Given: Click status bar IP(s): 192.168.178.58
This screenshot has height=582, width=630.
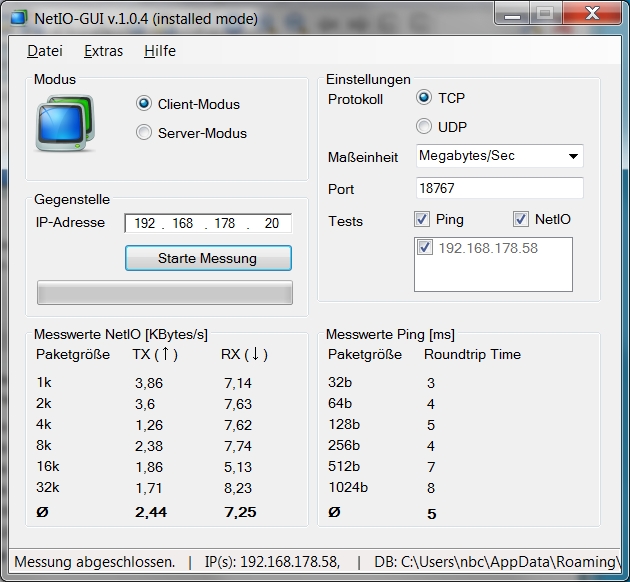Looking at the screenshot, I should [272, 562].
